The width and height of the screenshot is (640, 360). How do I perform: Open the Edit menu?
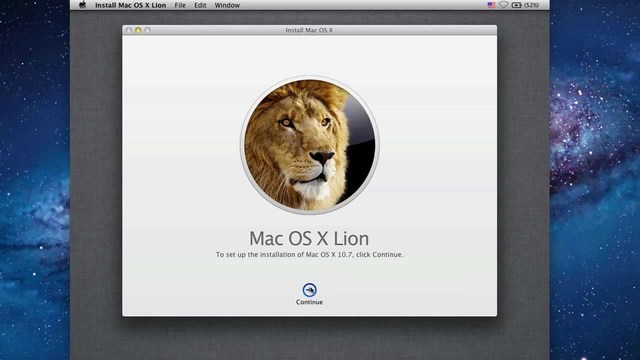tap(200, 5)
